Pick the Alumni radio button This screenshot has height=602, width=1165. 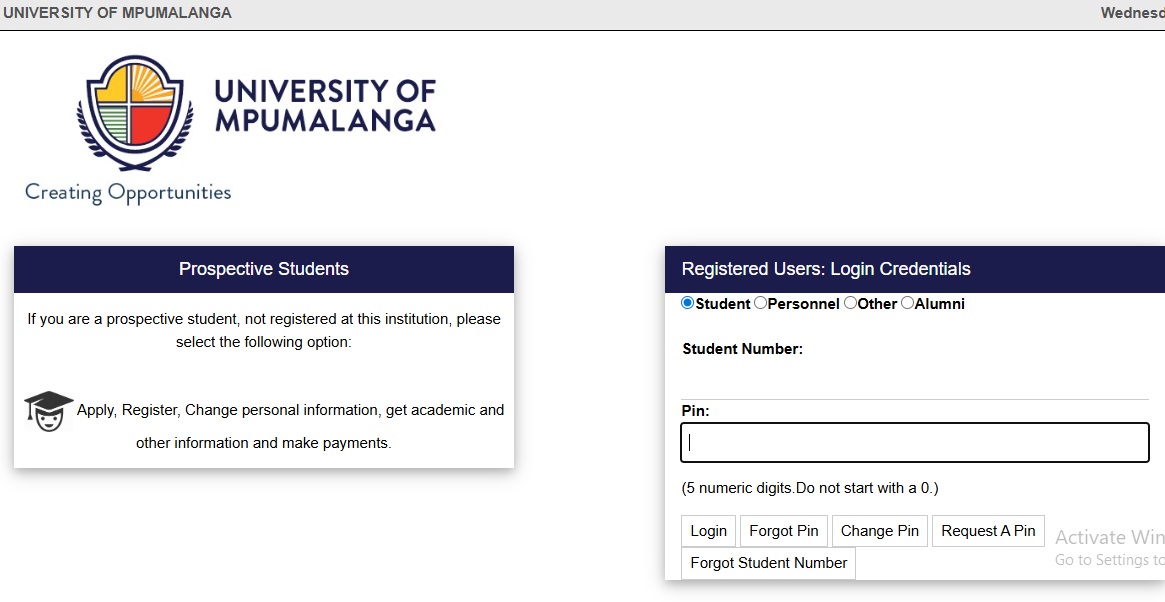(x=907, y=303)
